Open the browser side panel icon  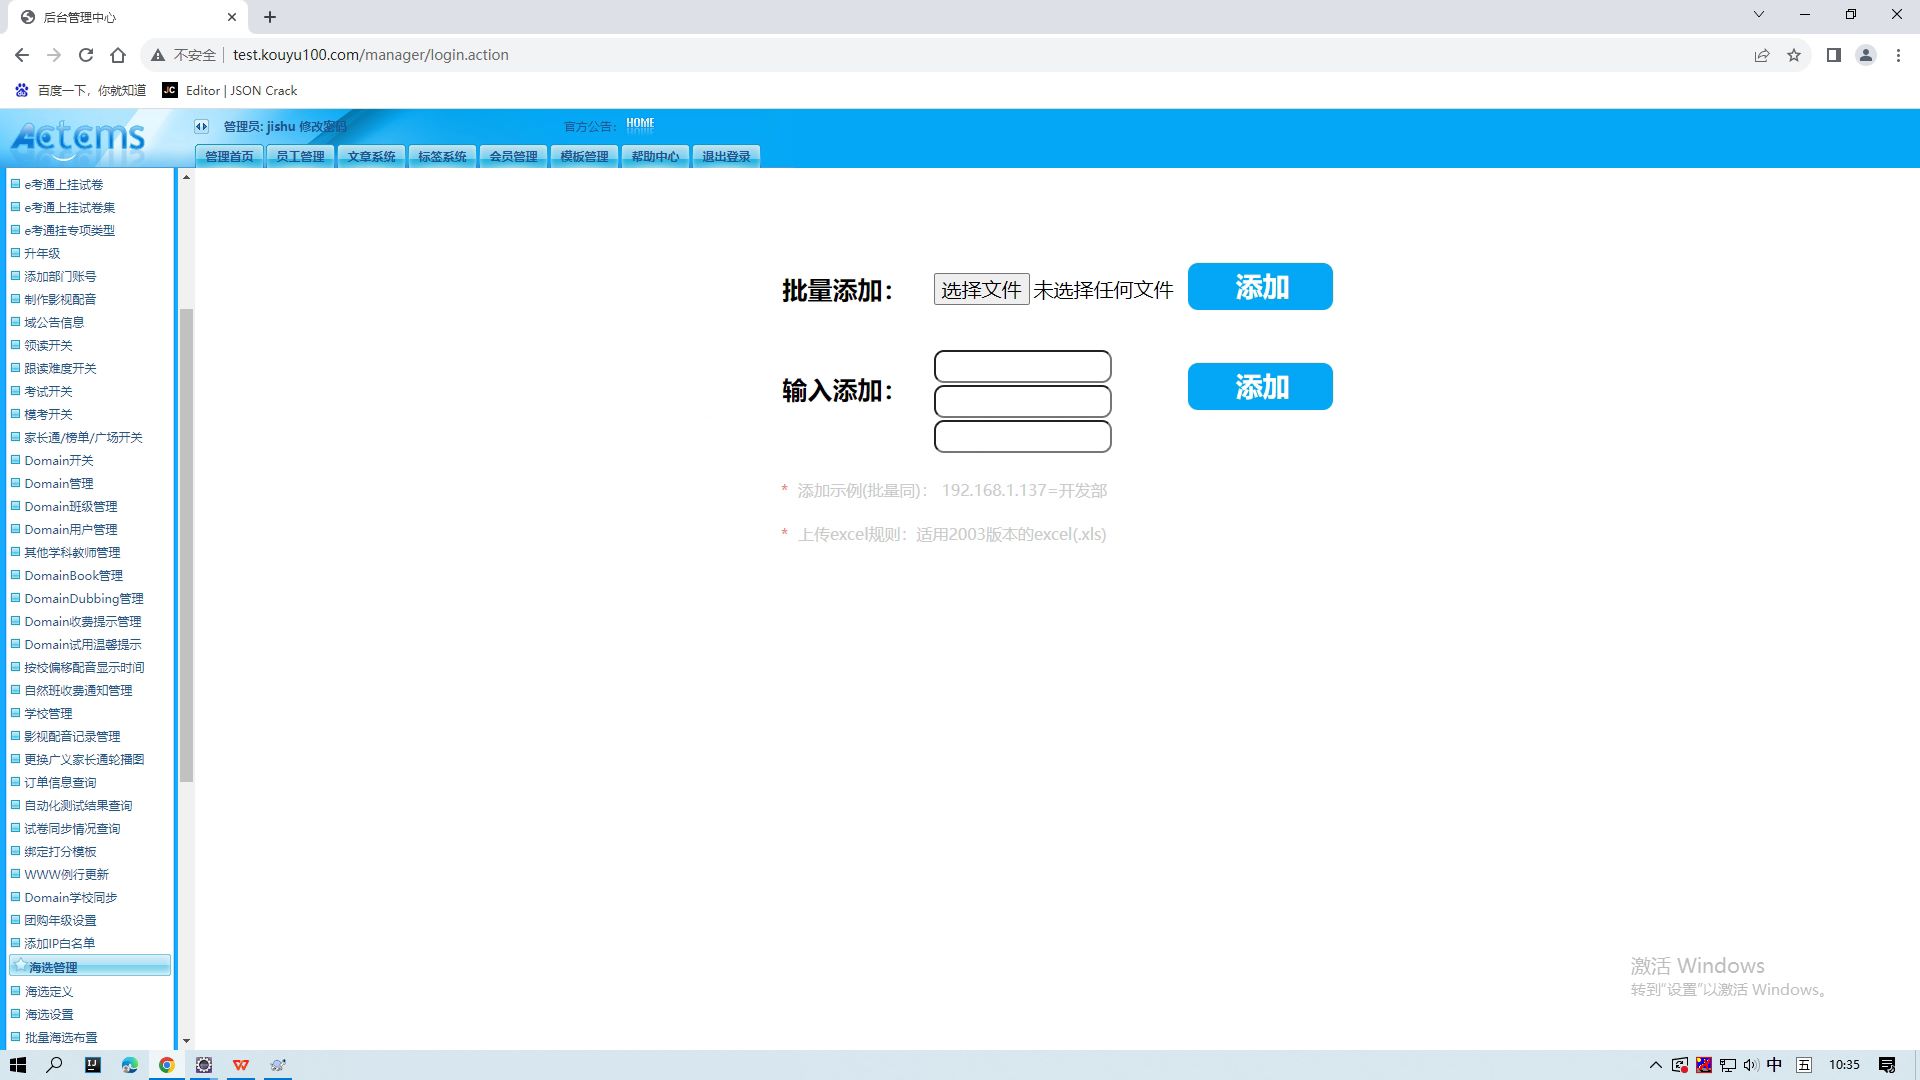(x=1833, y=55)
